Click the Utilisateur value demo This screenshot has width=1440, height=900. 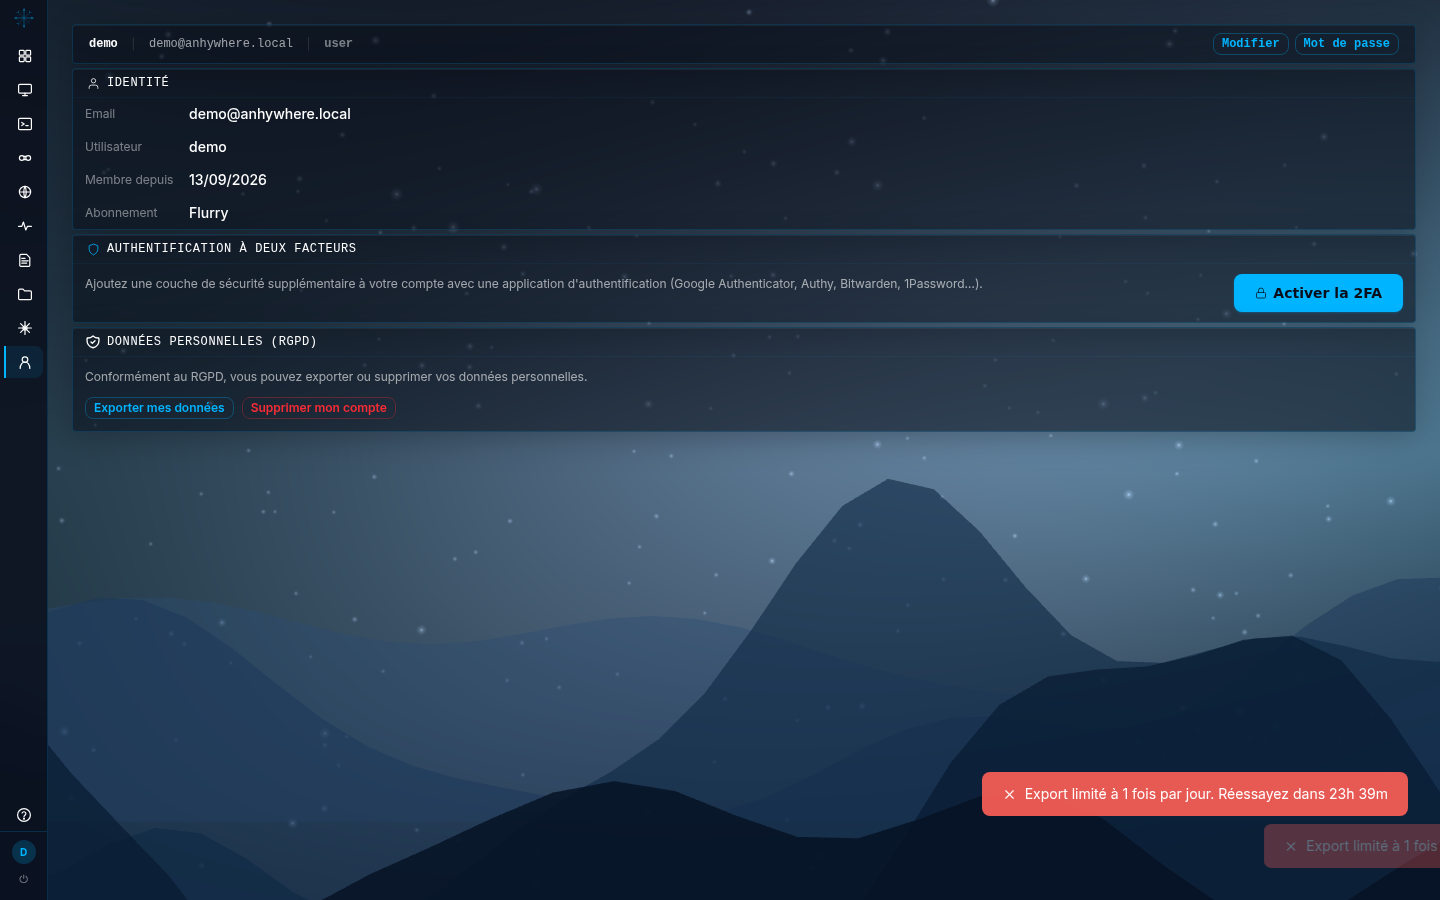(x=208, y=147)
